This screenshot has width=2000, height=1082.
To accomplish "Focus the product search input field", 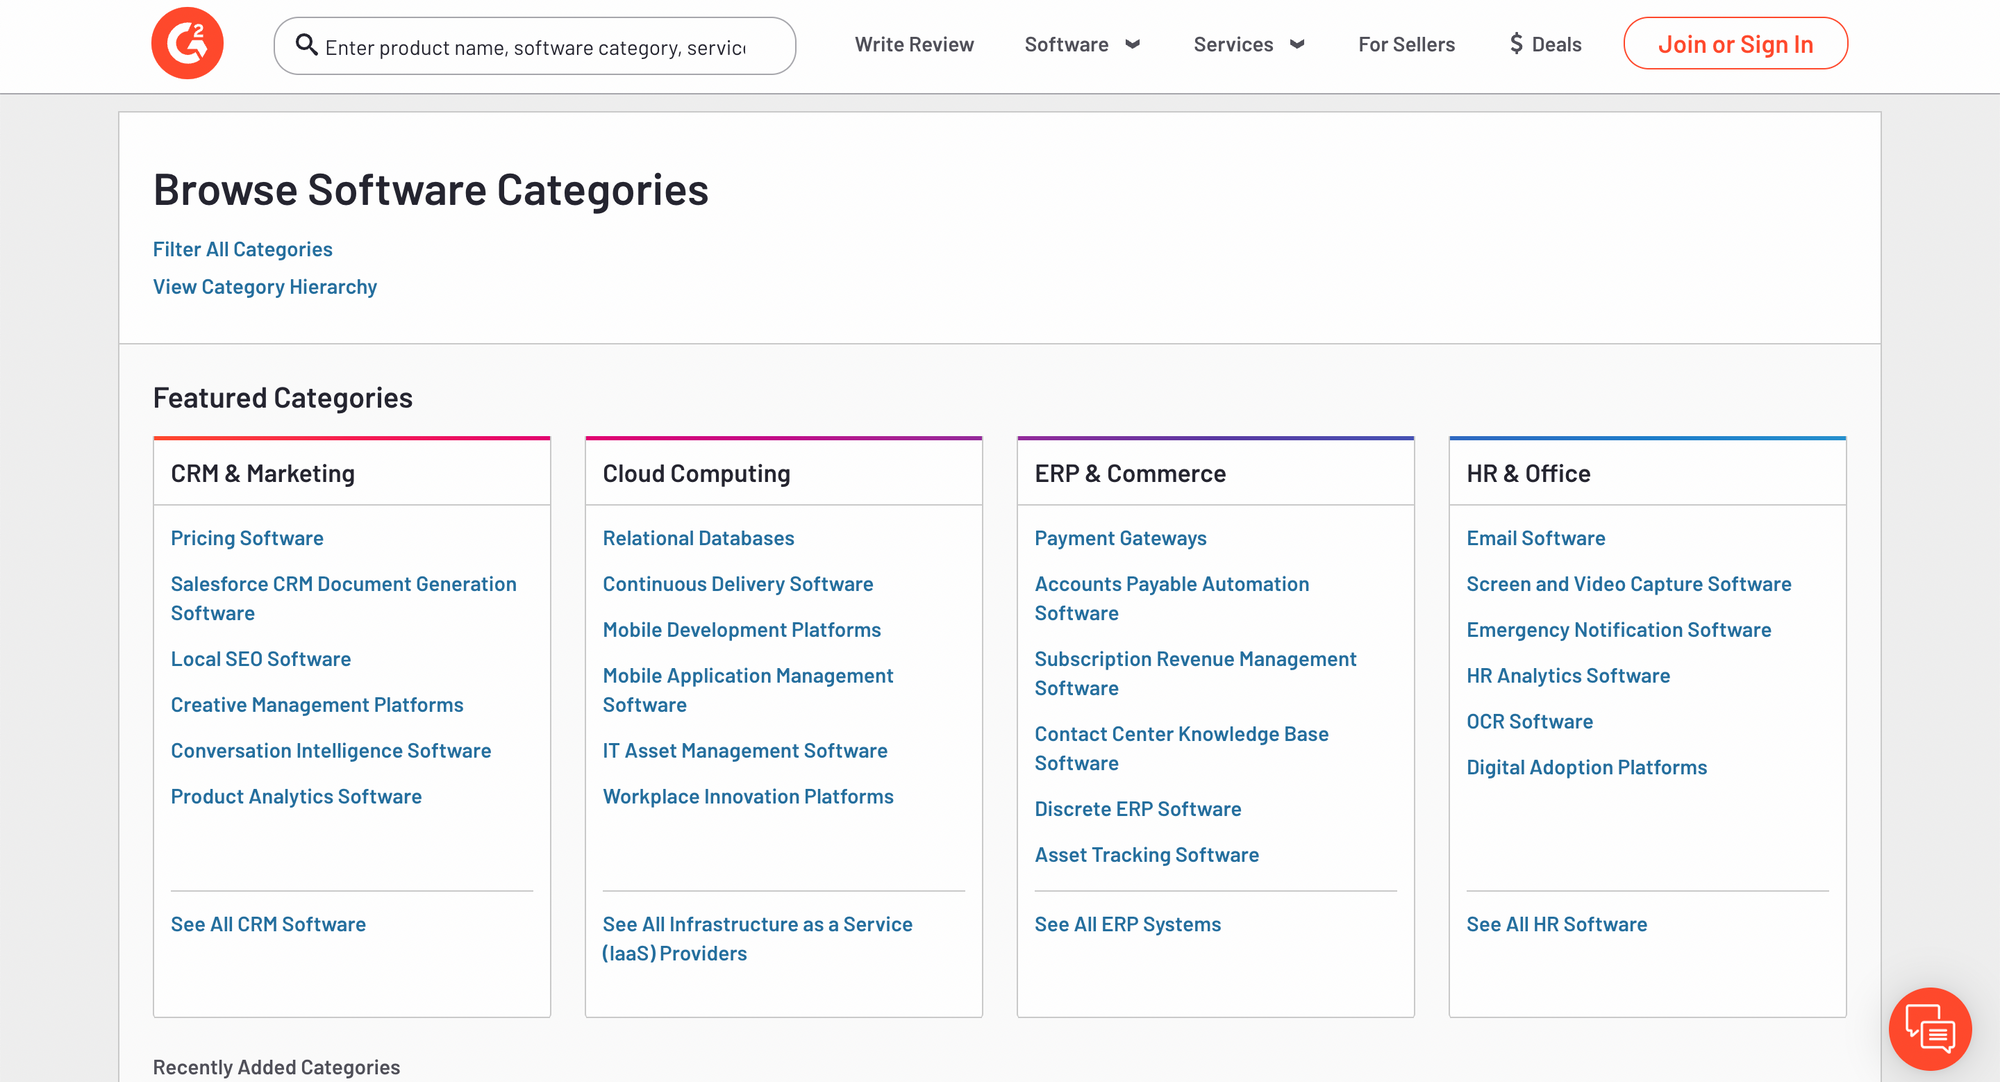I will click(x=535, y=46).
